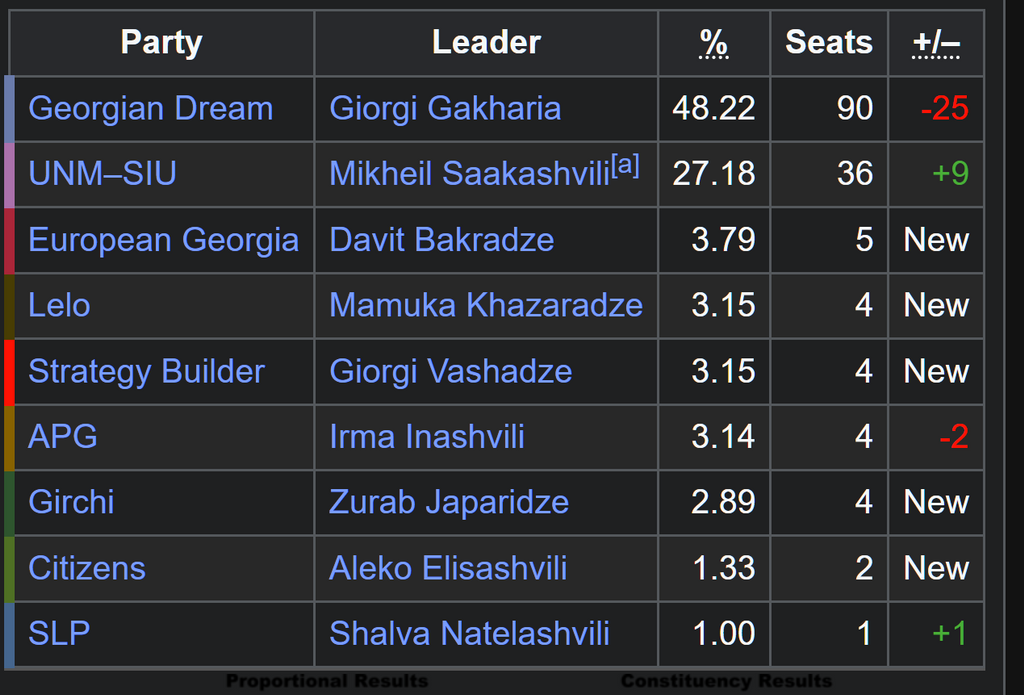Open the Lelo party page
1024x695 pixels.
click(x=59, y=305)
